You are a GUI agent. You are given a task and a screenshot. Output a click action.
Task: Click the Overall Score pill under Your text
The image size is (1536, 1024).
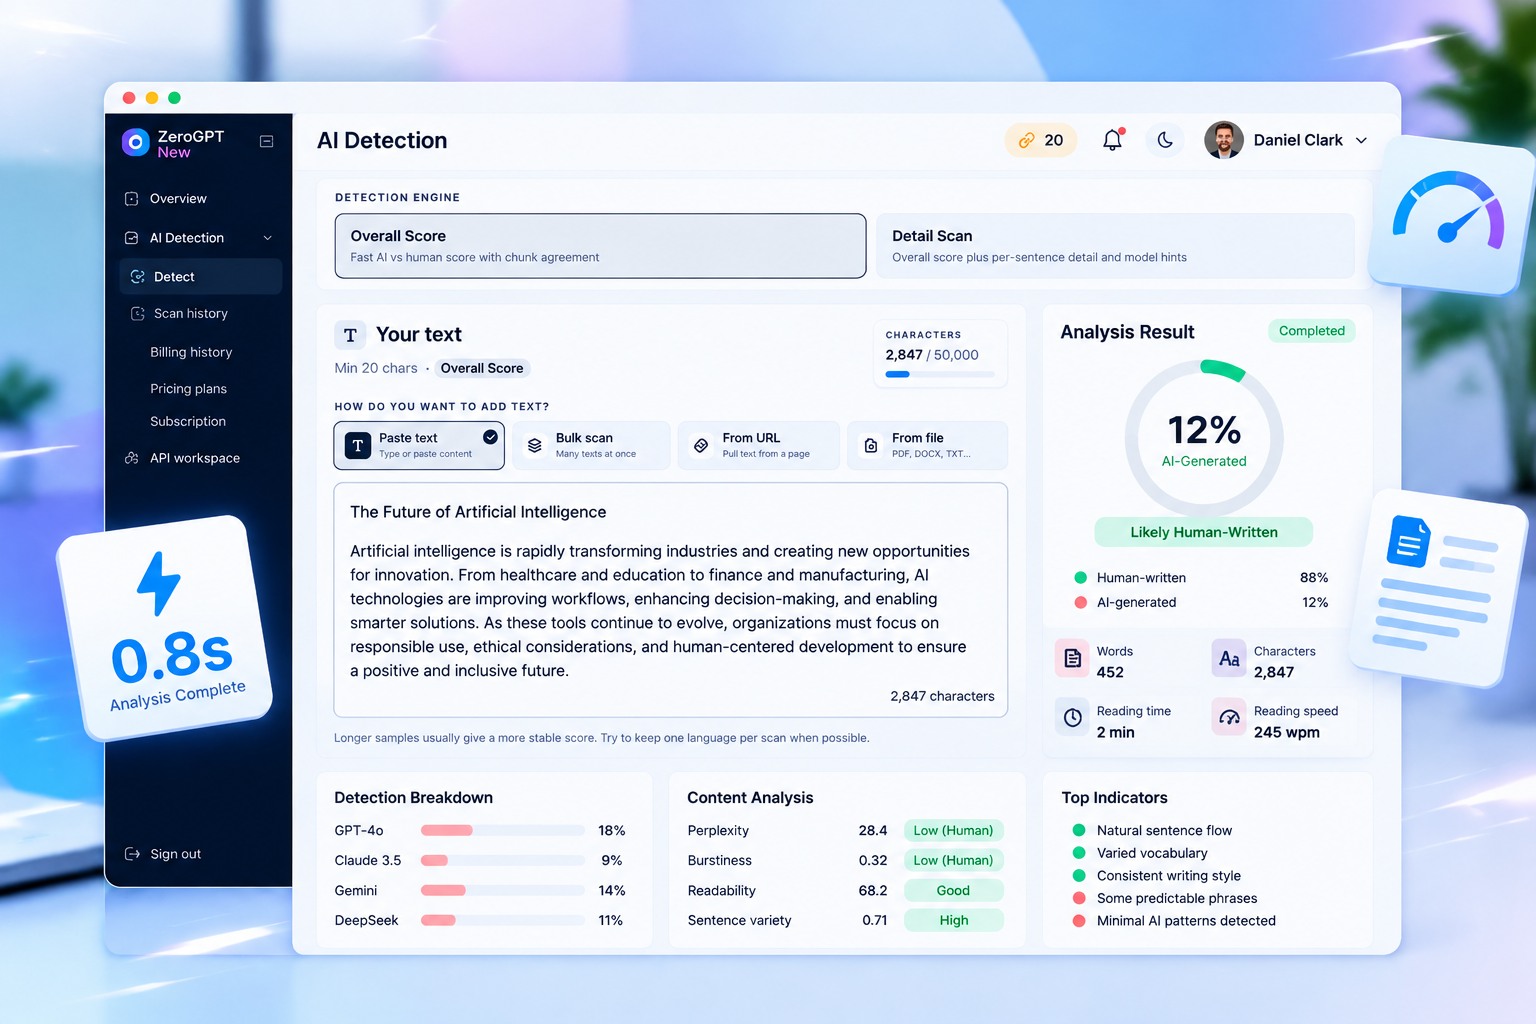(x=482, y=368)
